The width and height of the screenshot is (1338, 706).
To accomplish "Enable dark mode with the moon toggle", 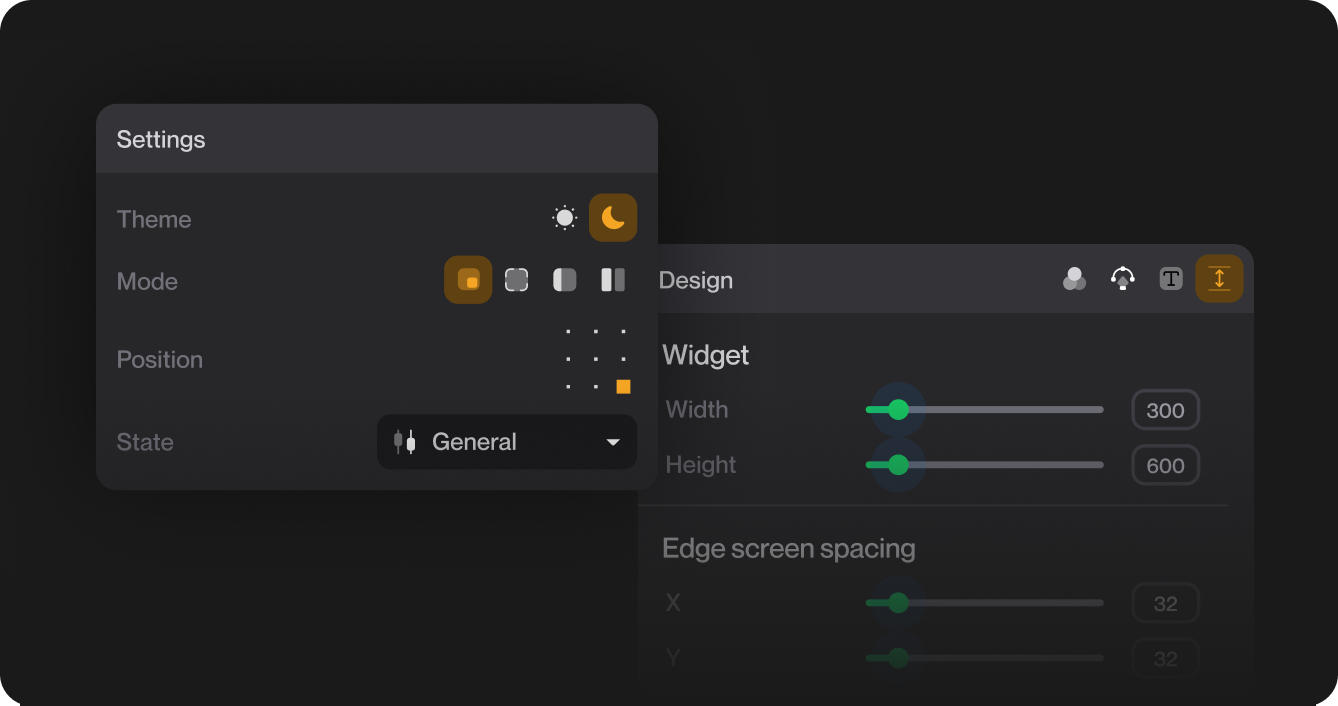I will (x=613, y=217).
